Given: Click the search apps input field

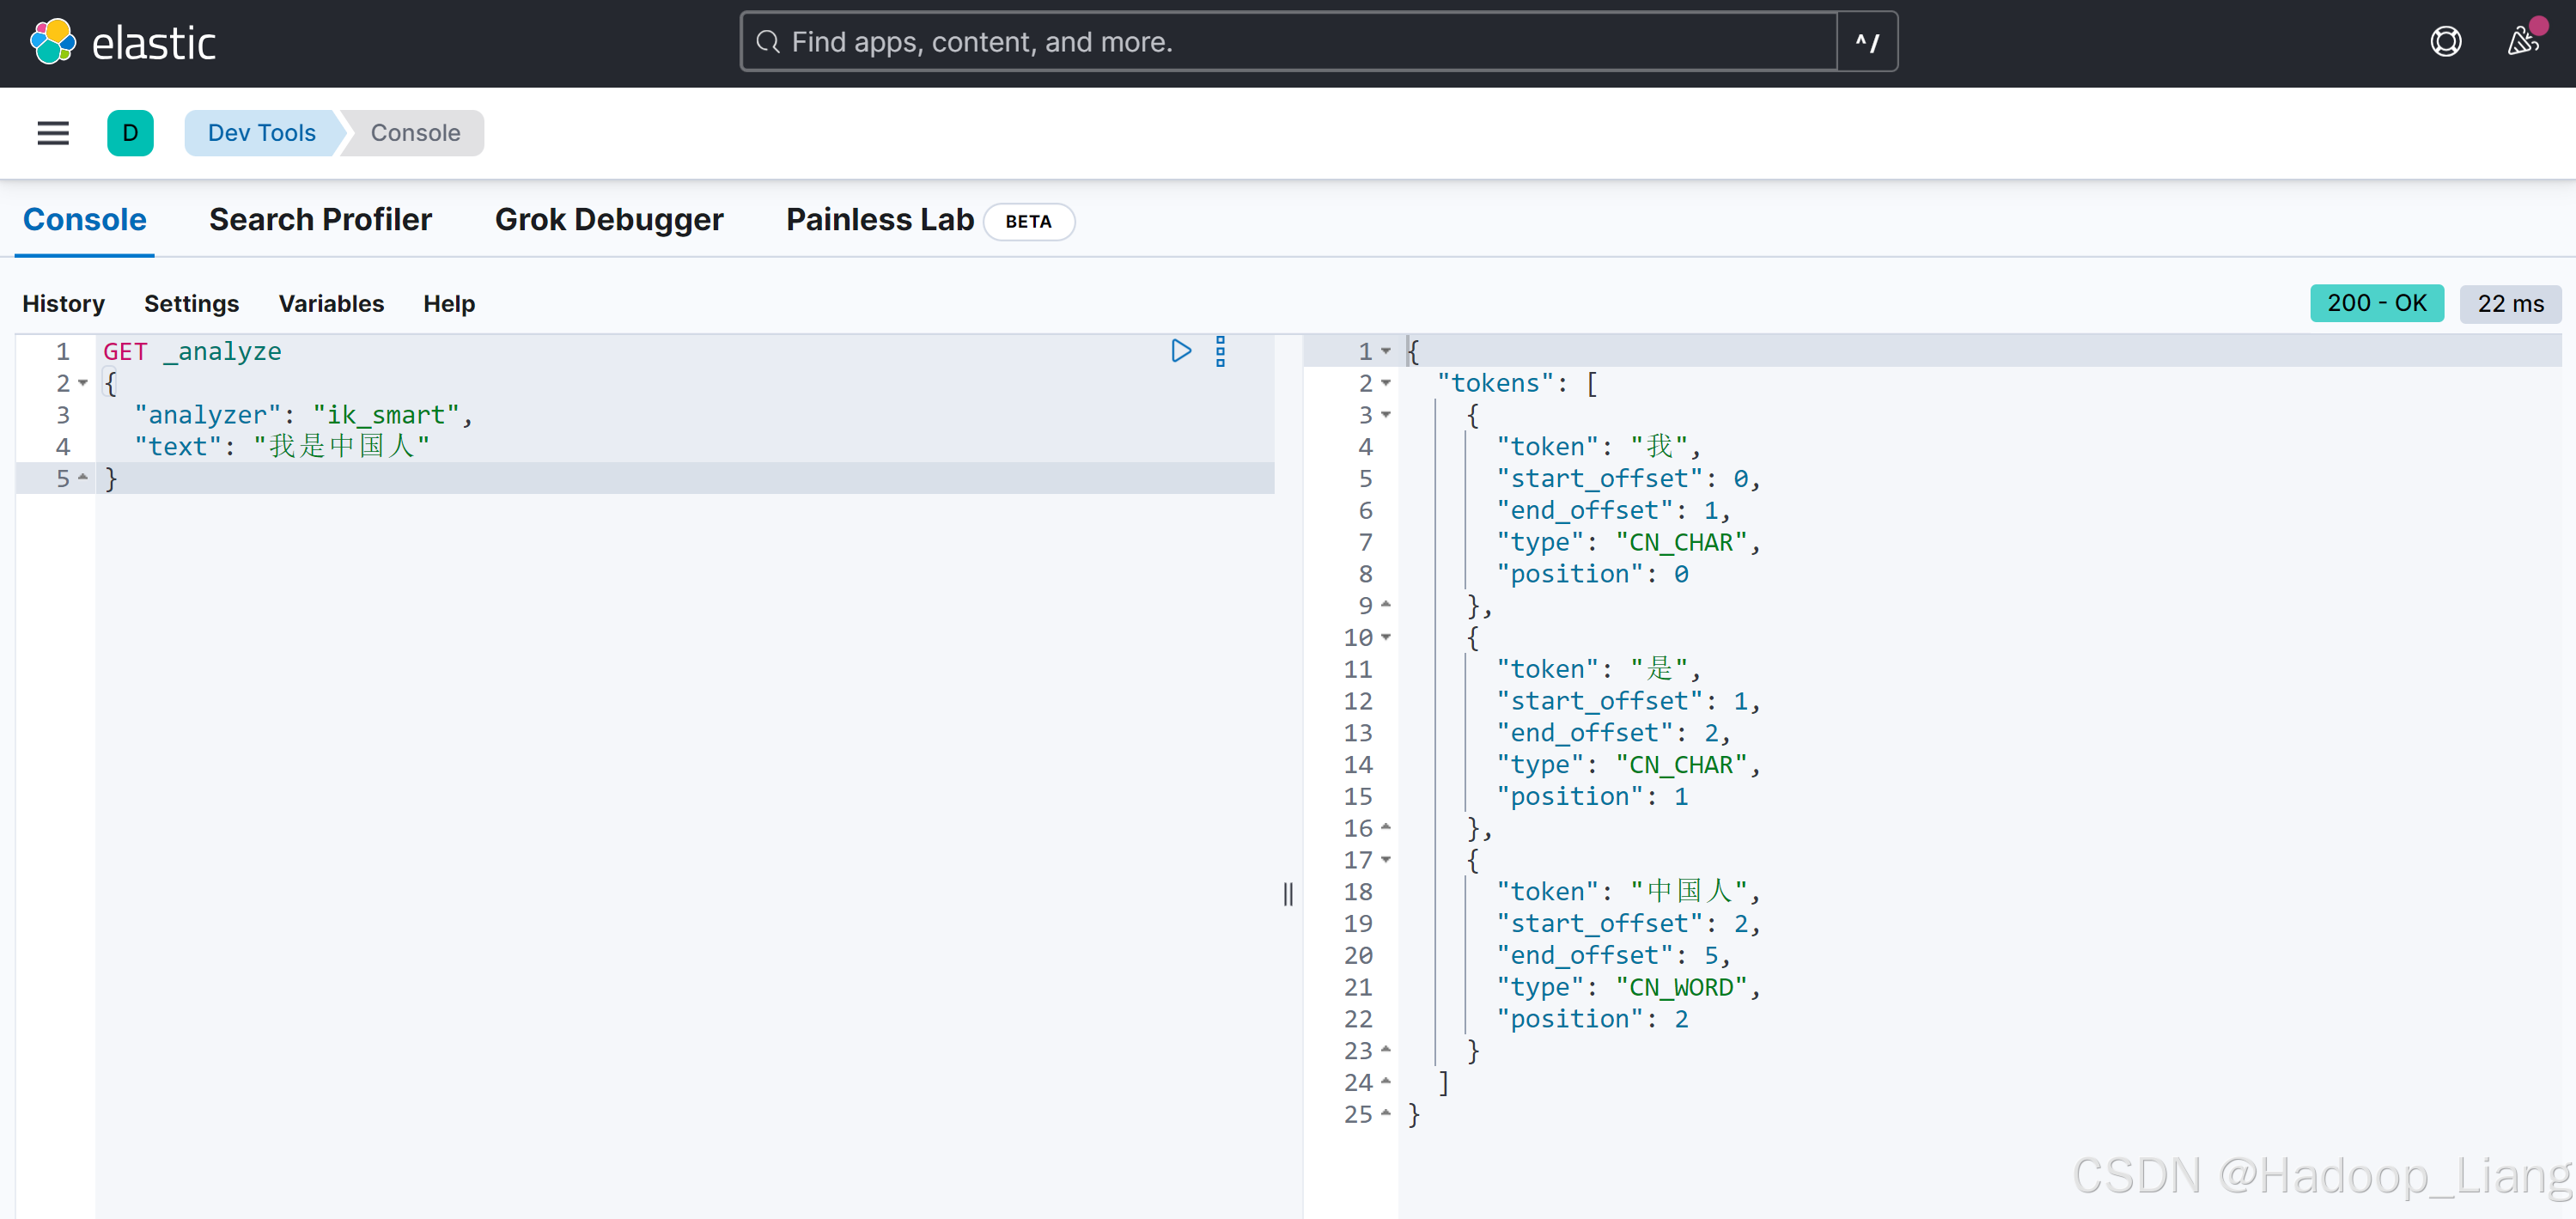Looking at the screenshot, I should click(x=1288, y=42).
